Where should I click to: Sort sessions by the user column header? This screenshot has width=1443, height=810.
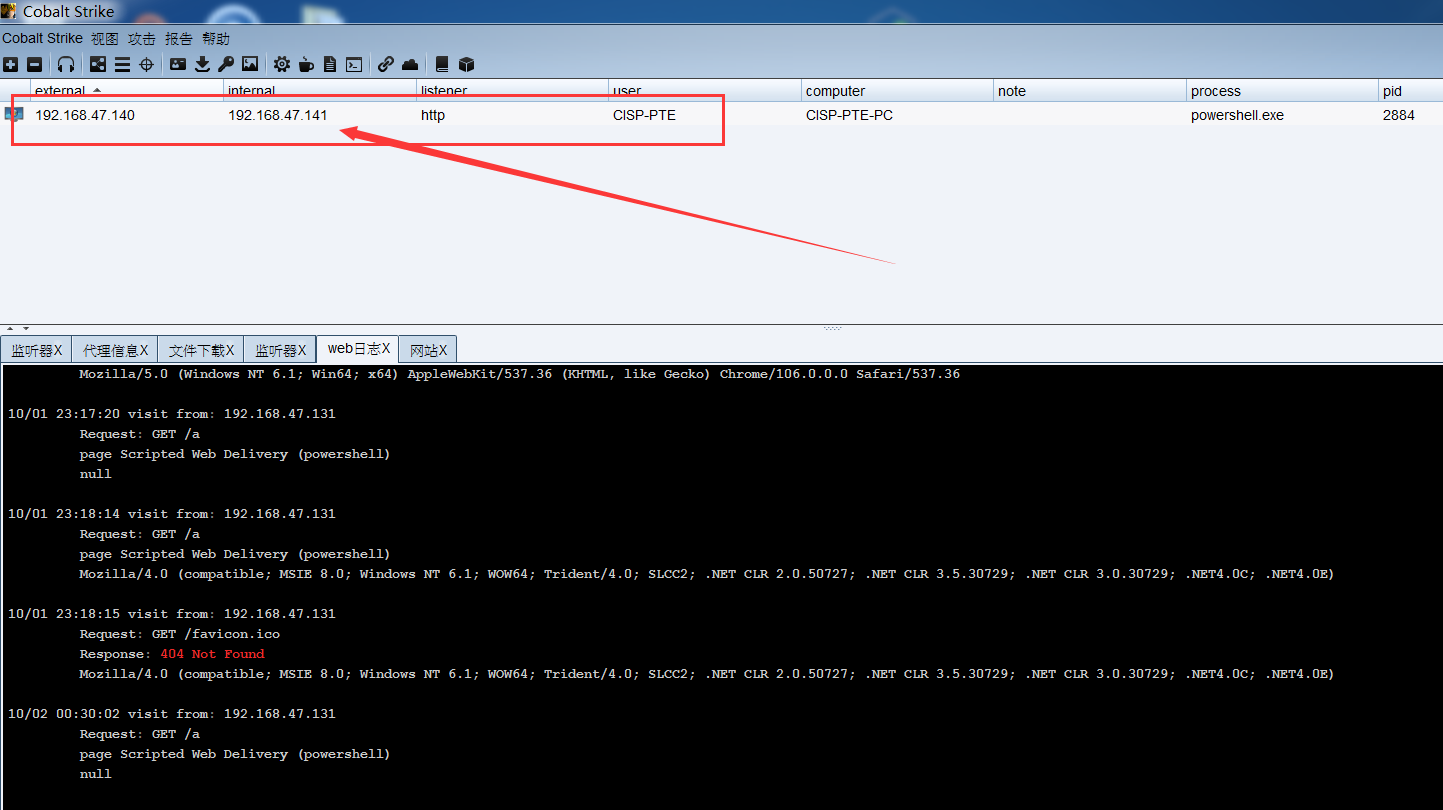[706, 90]
